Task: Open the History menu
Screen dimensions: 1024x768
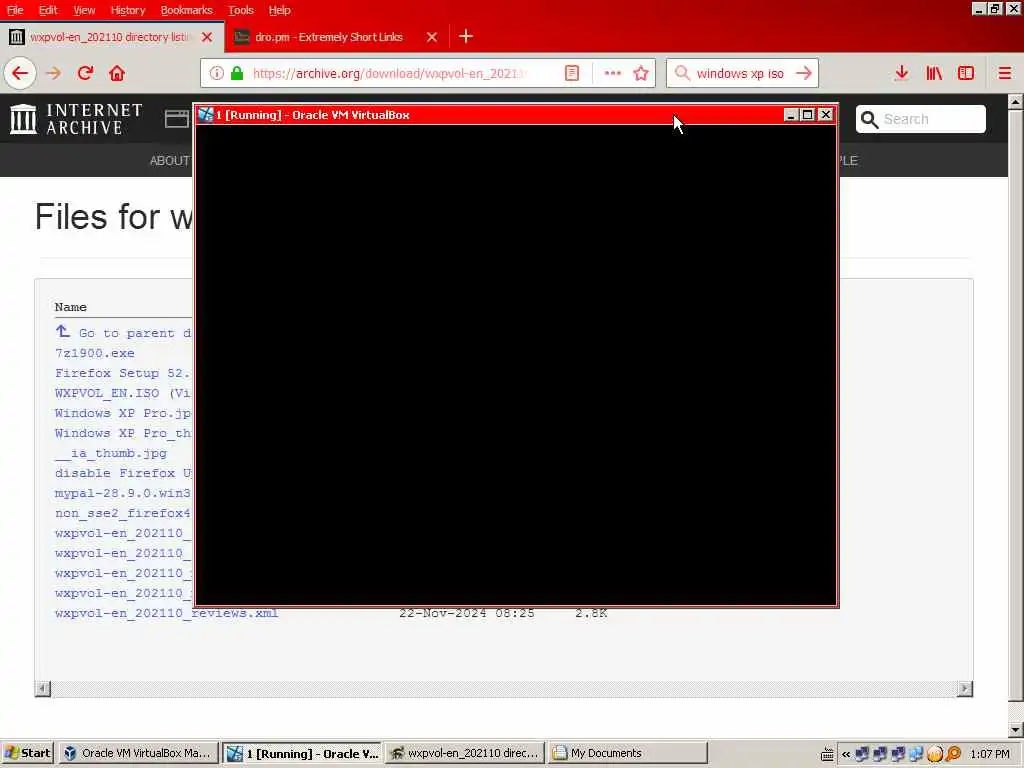Action: pos(127,10)
